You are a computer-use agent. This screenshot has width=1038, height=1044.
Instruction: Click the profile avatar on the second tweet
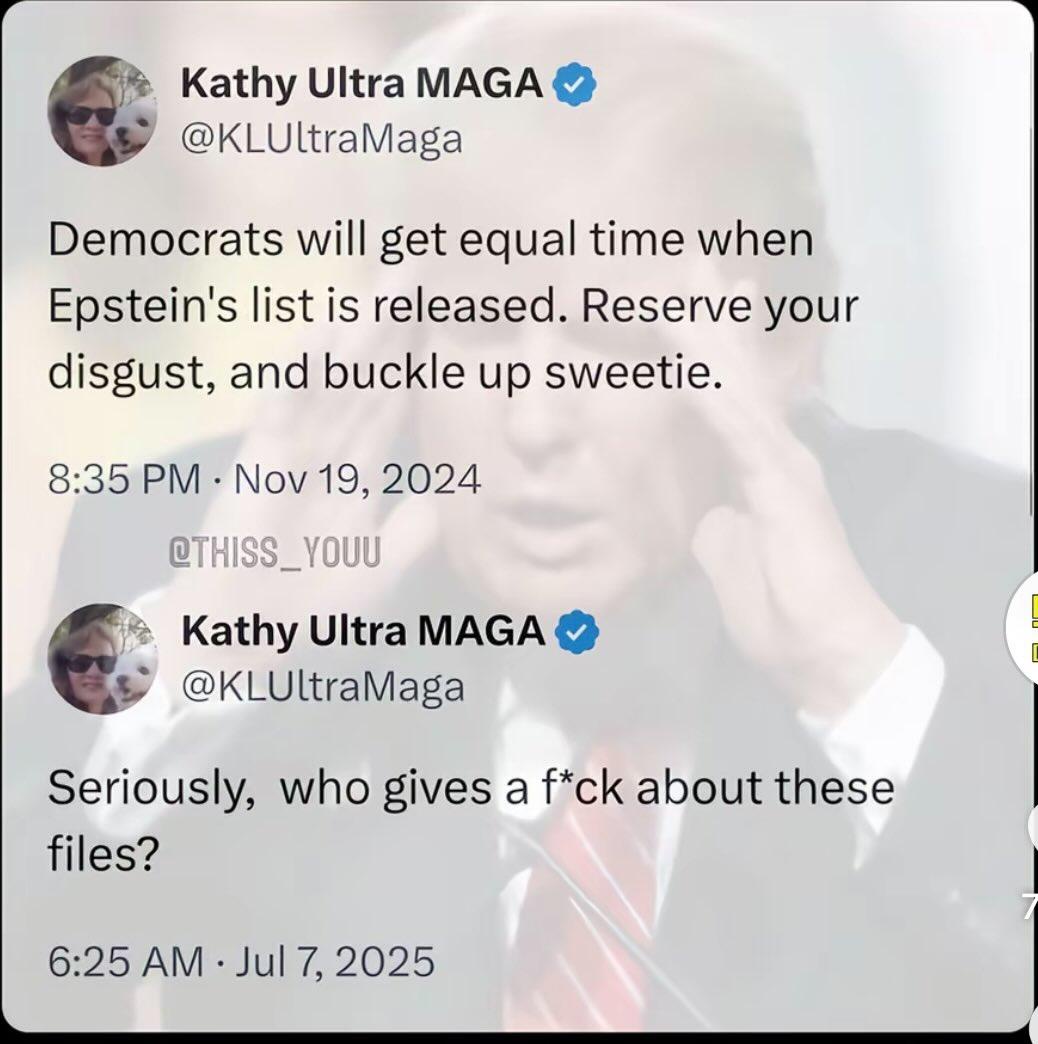[x=100, y=657]
